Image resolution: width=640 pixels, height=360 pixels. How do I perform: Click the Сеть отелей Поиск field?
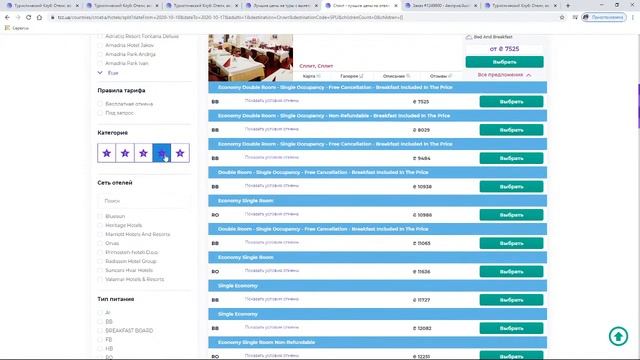[144, 201]
